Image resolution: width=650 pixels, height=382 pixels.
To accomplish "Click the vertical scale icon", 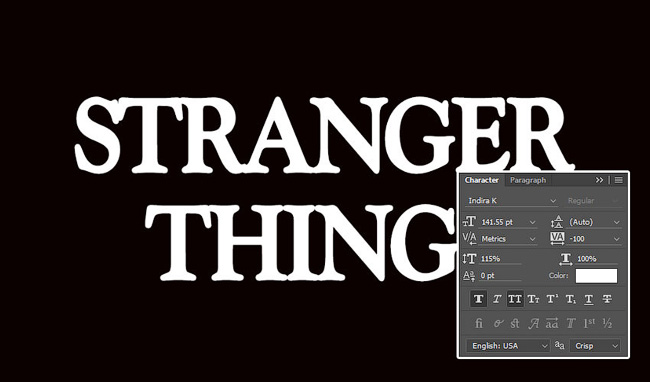I will tap(469, 259).
